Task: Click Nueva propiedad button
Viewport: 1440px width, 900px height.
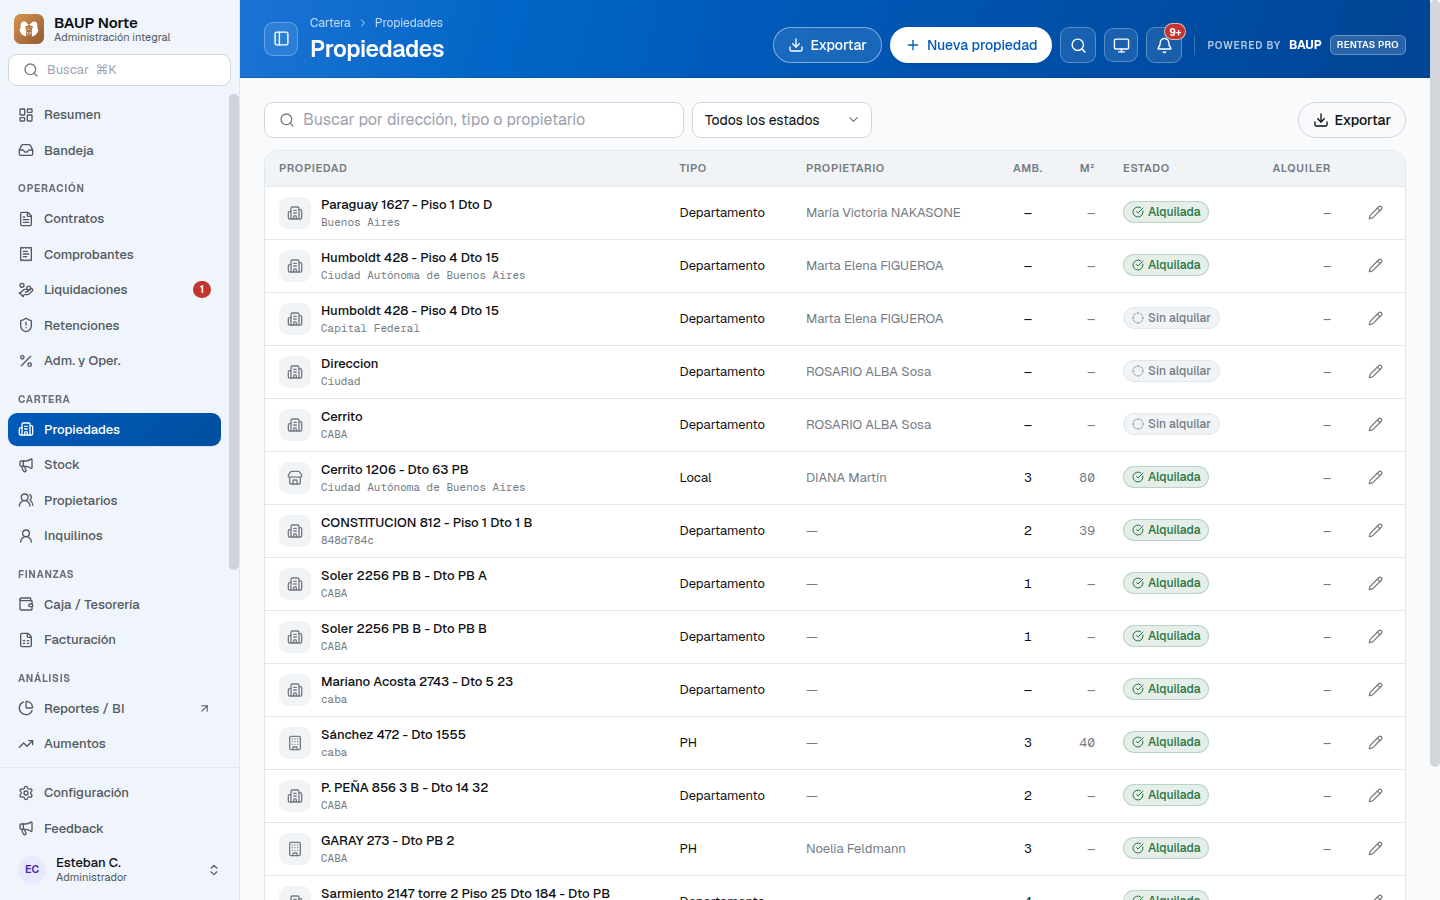Action: [x=971, y=45]
